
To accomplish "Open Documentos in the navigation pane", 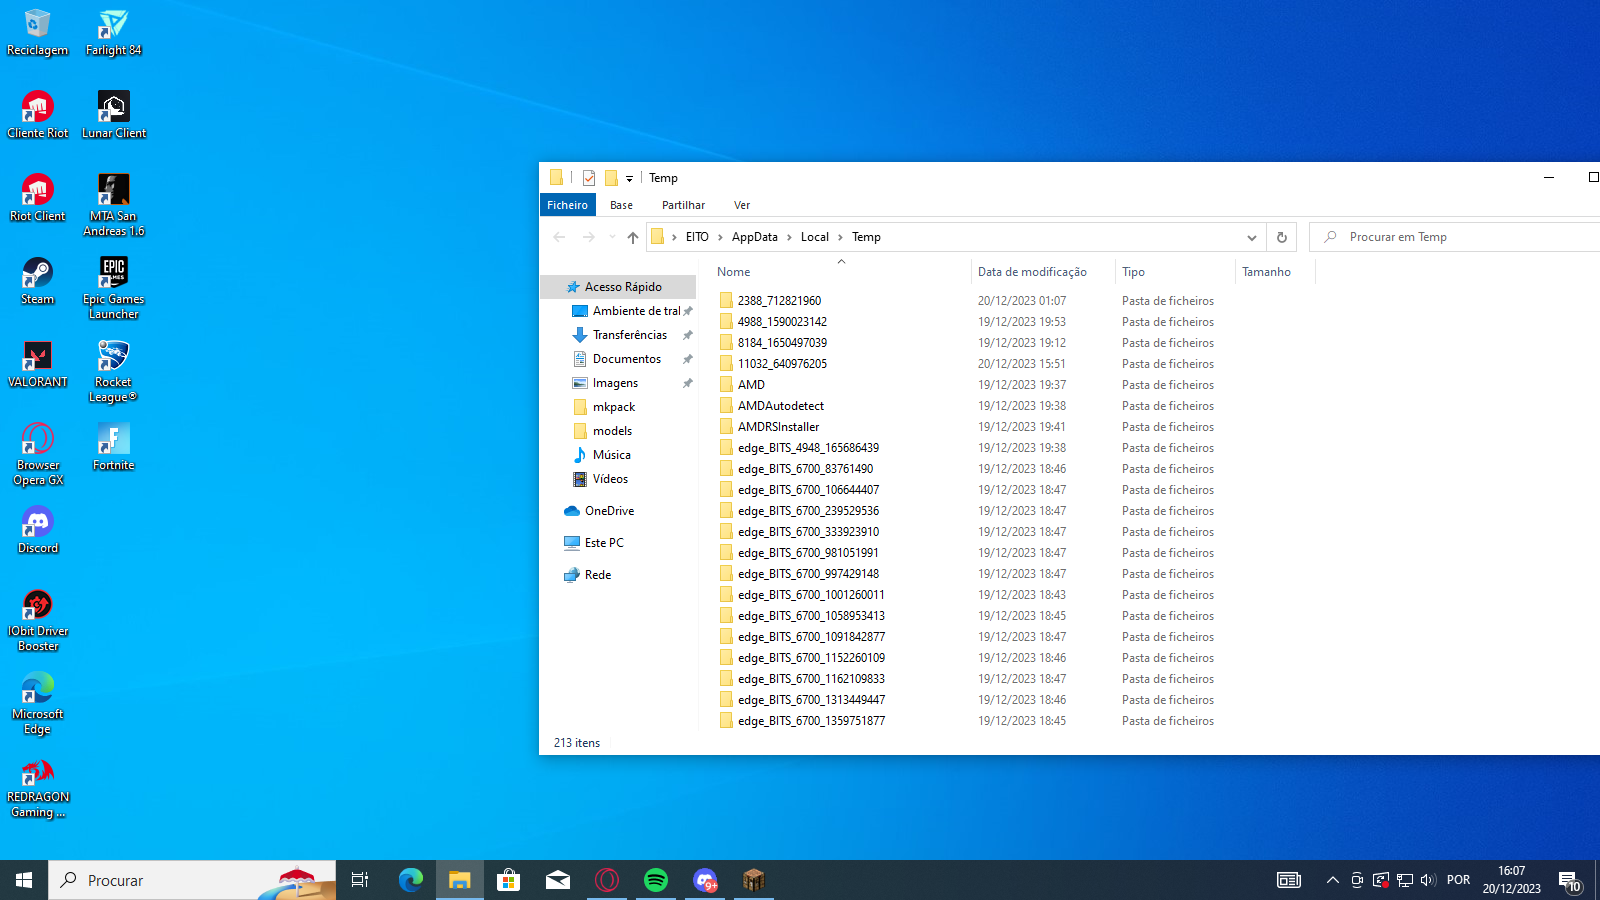I will (626, 359).
